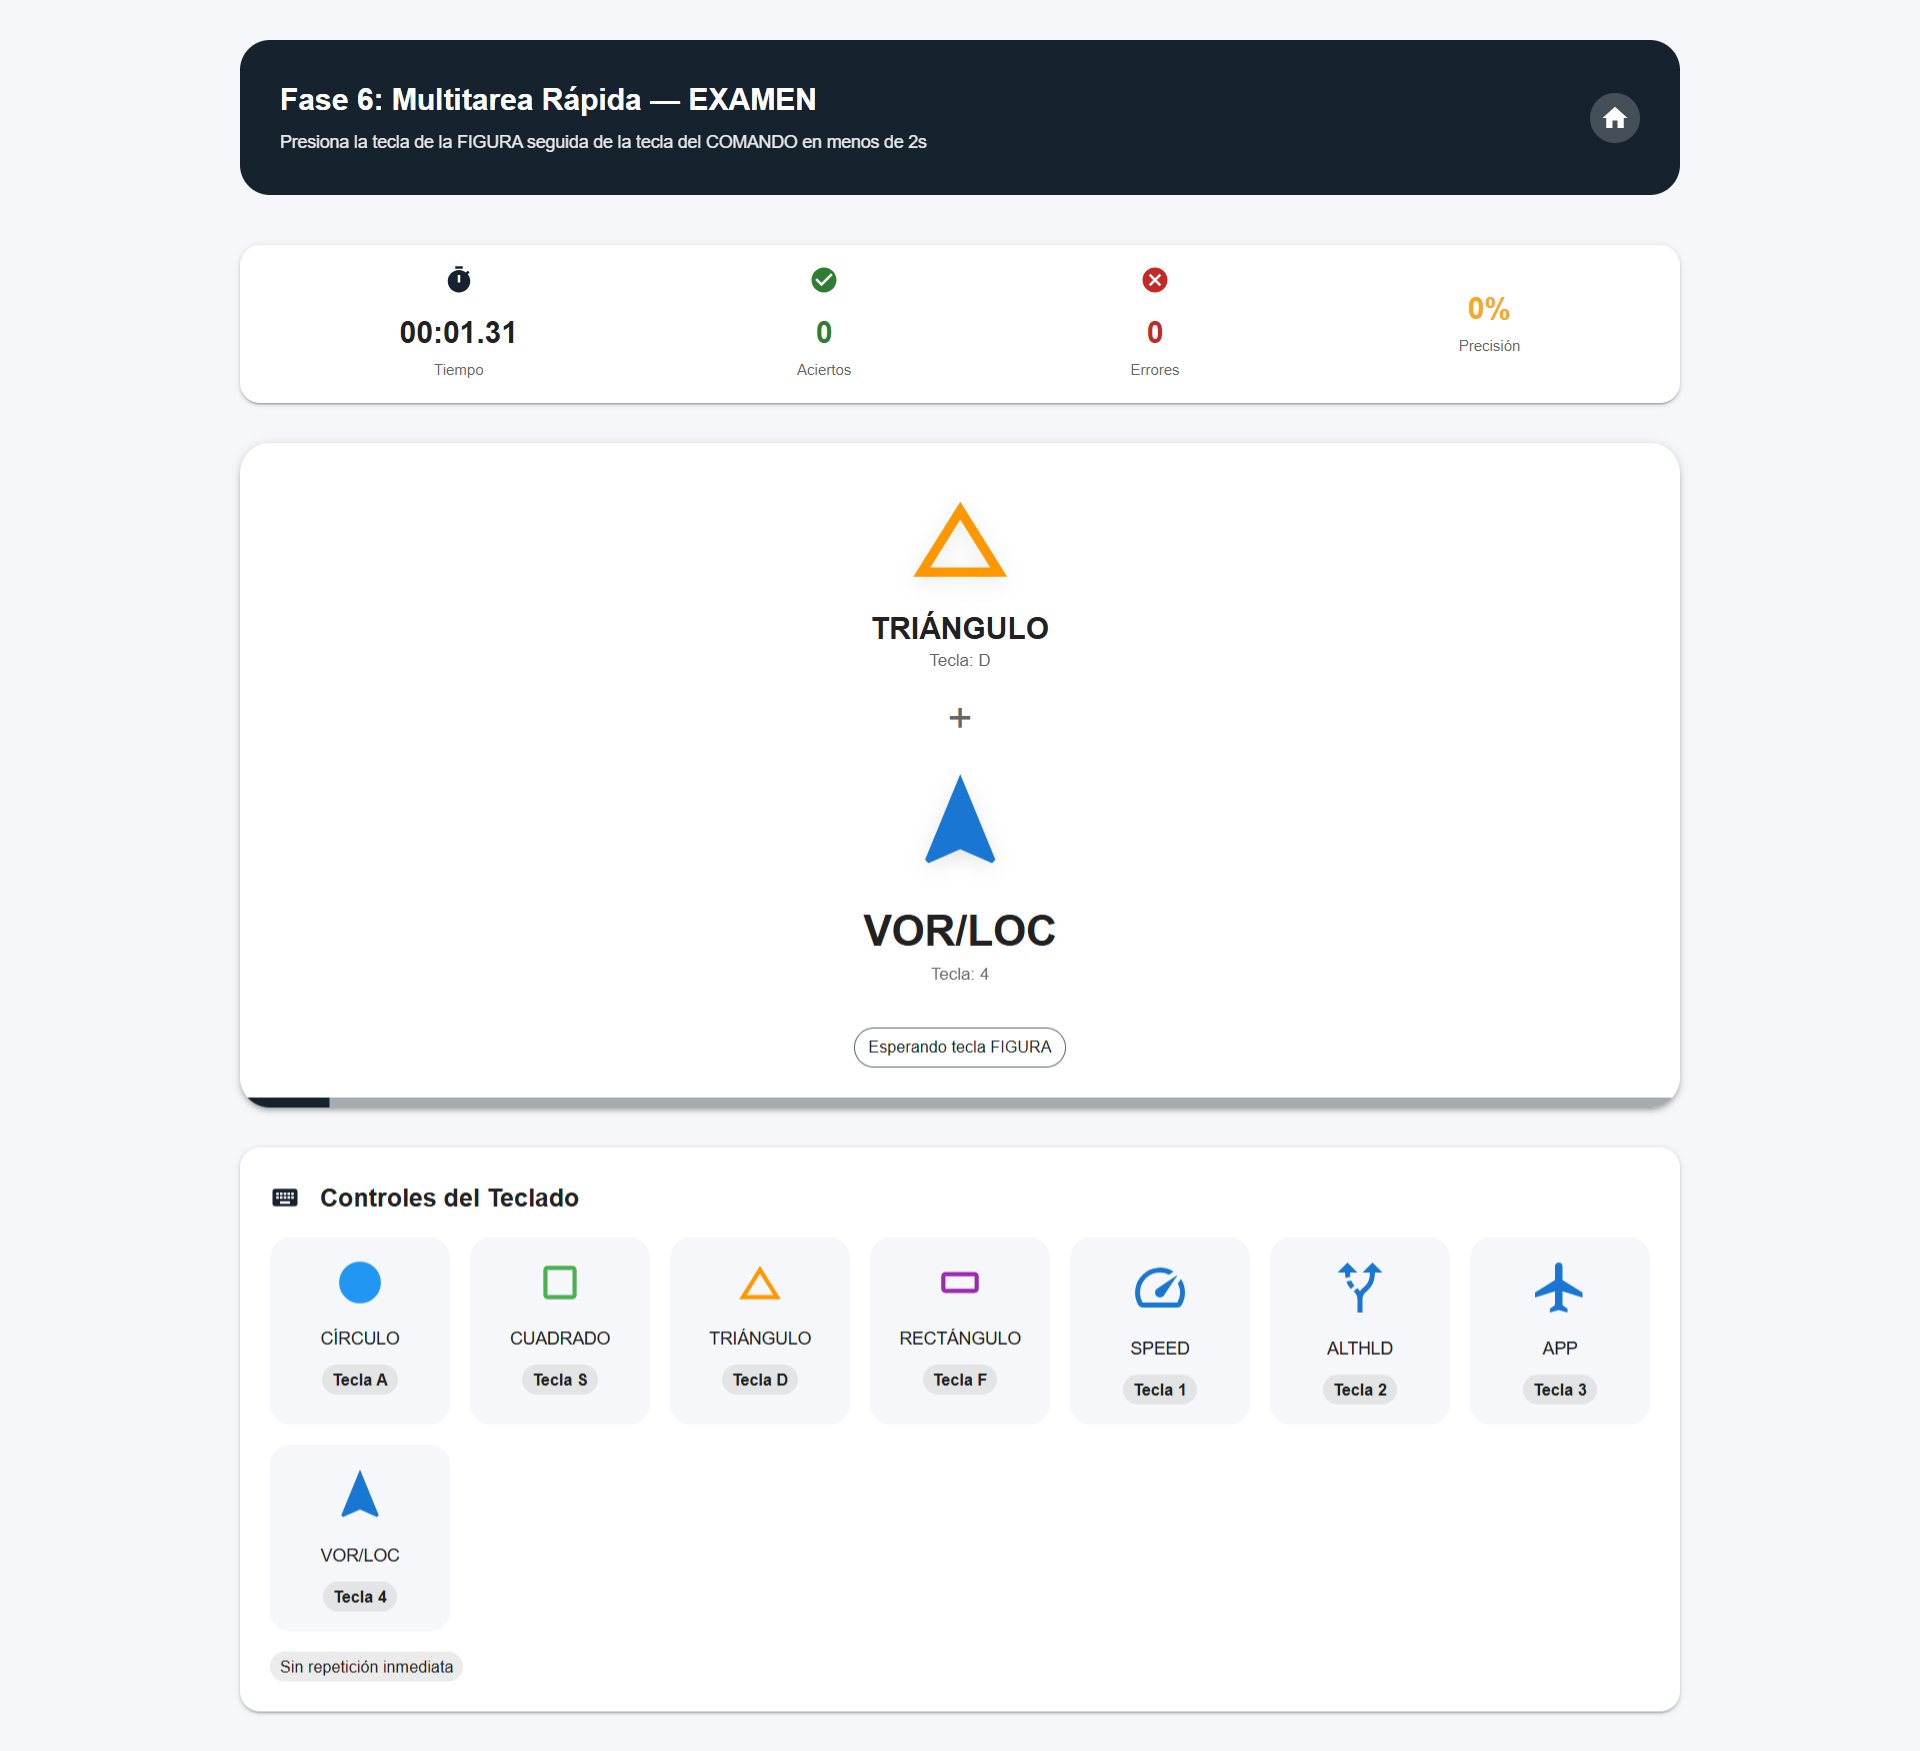Click the stopwatch icon above the timer

(x=458, y=280)
